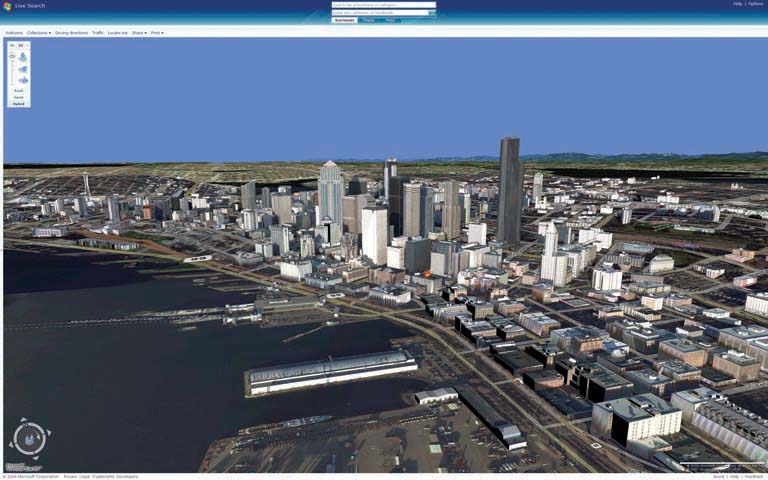Click the Virtual Earth logo

23,467
